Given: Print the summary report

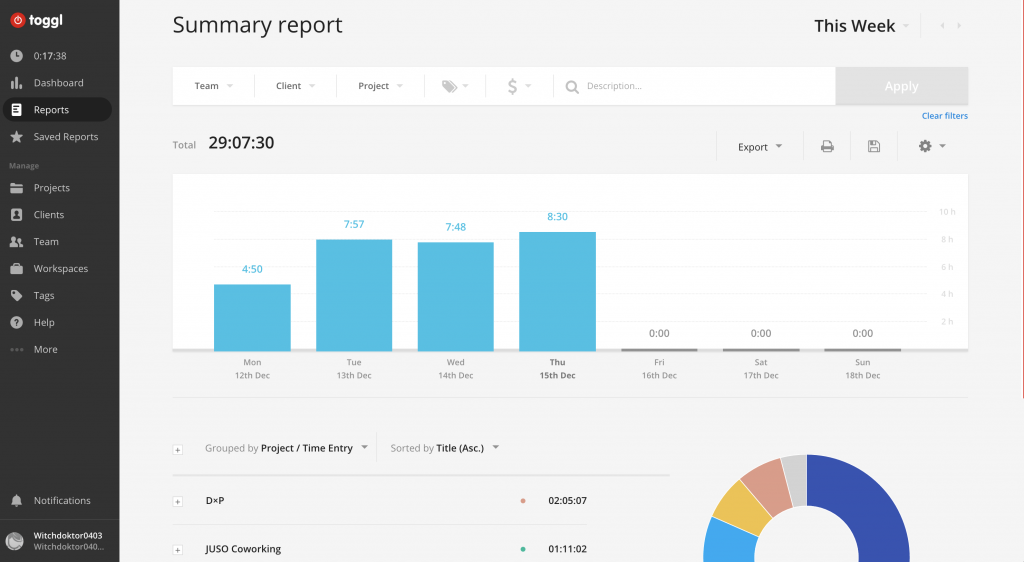Looking at the screenshot, I should click(x=827, y=146).
